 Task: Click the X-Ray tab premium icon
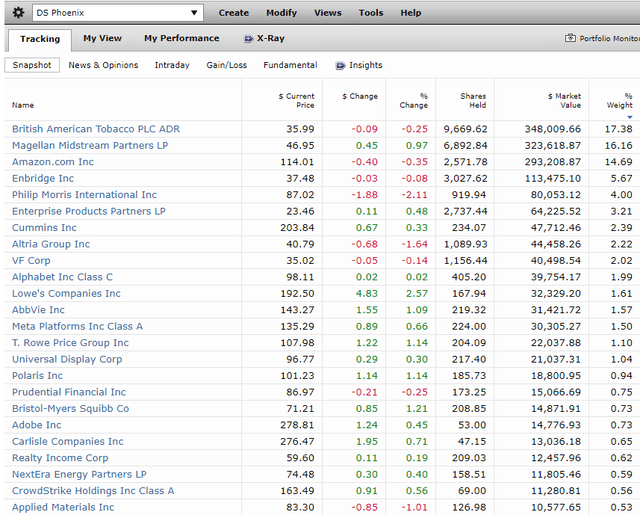coord(249,39)
